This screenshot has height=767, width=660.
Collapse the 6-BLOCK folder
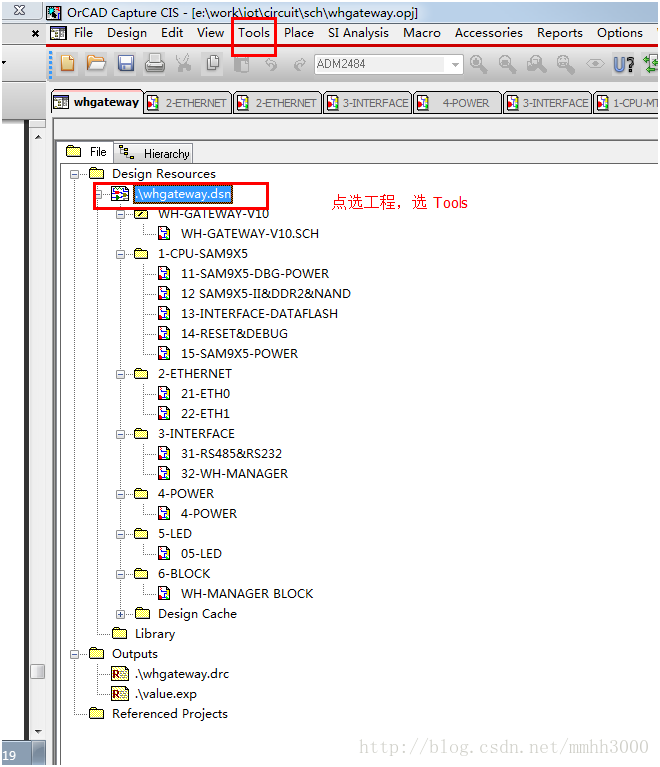click(x=120, y=574)
